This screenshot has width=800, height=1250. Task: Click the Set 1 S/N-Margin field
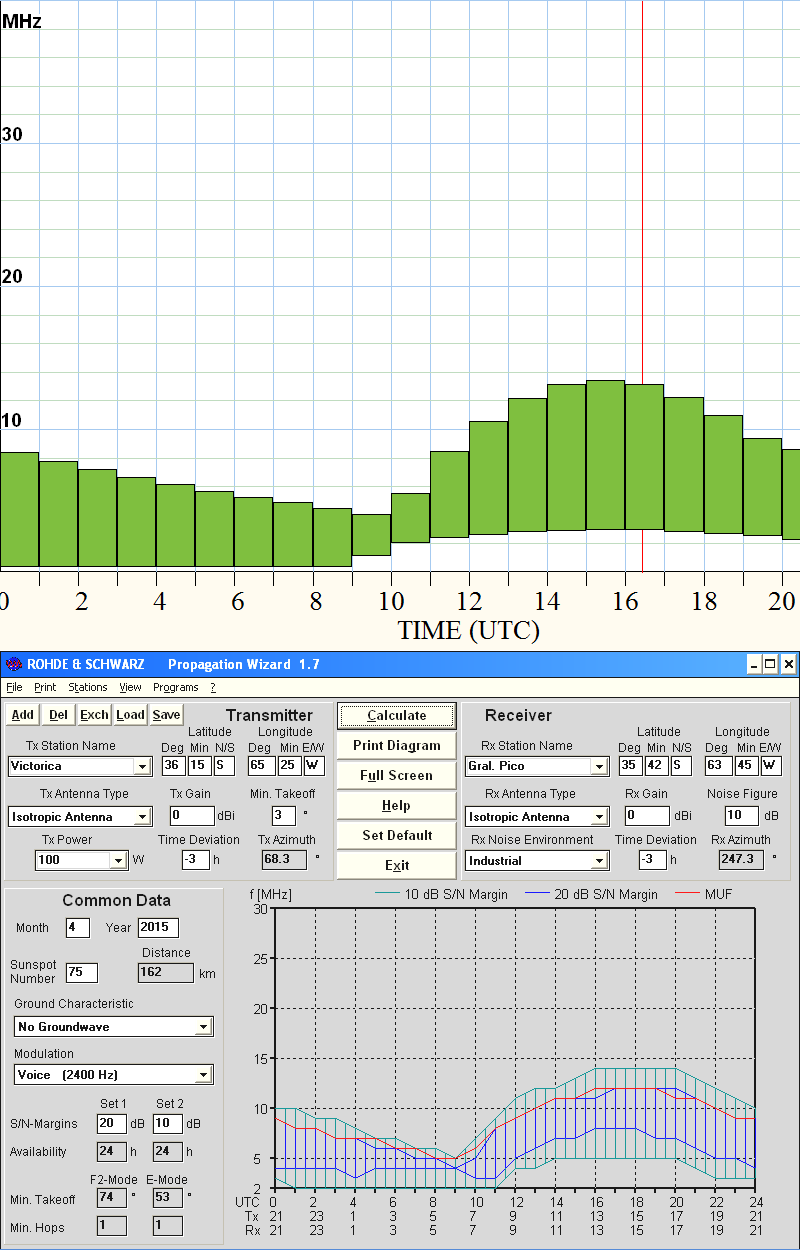[112, 1124]
